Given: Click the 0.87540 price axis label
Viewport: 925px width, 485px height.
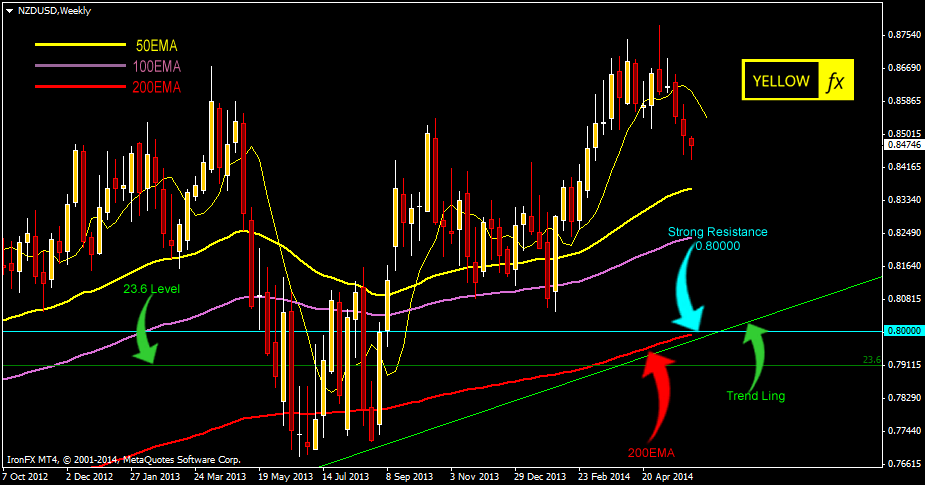Looking at the screenshot, I should 903,35.
